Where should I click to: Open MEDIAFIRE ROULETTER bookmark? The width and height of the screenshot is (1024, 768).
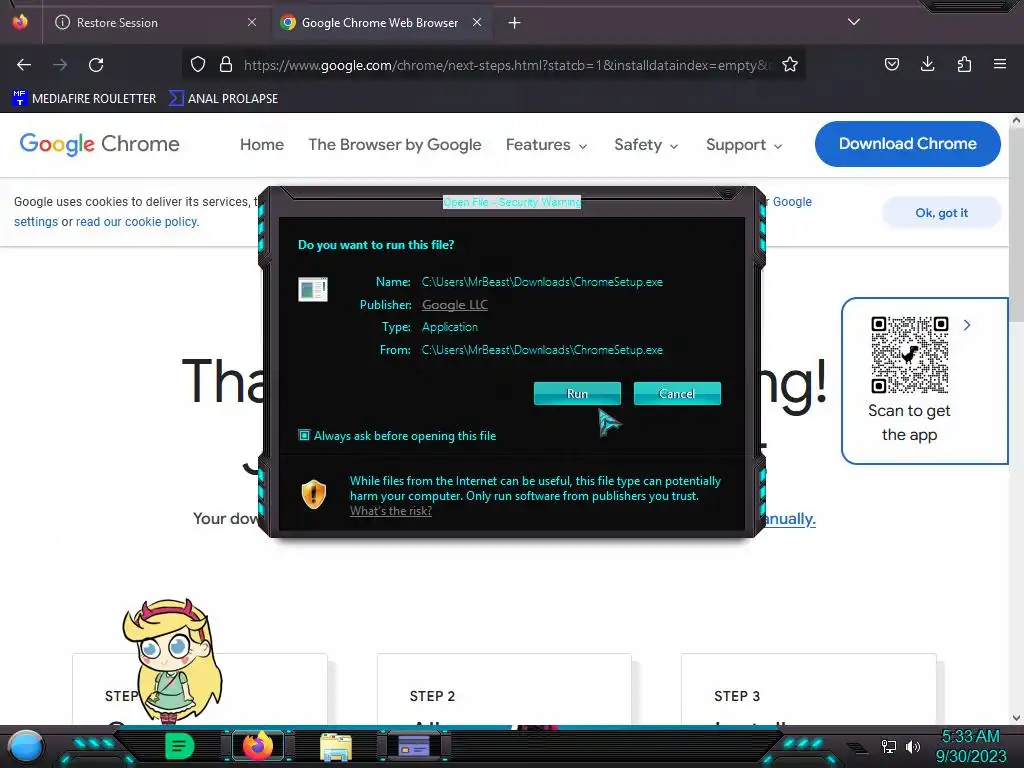84,99
